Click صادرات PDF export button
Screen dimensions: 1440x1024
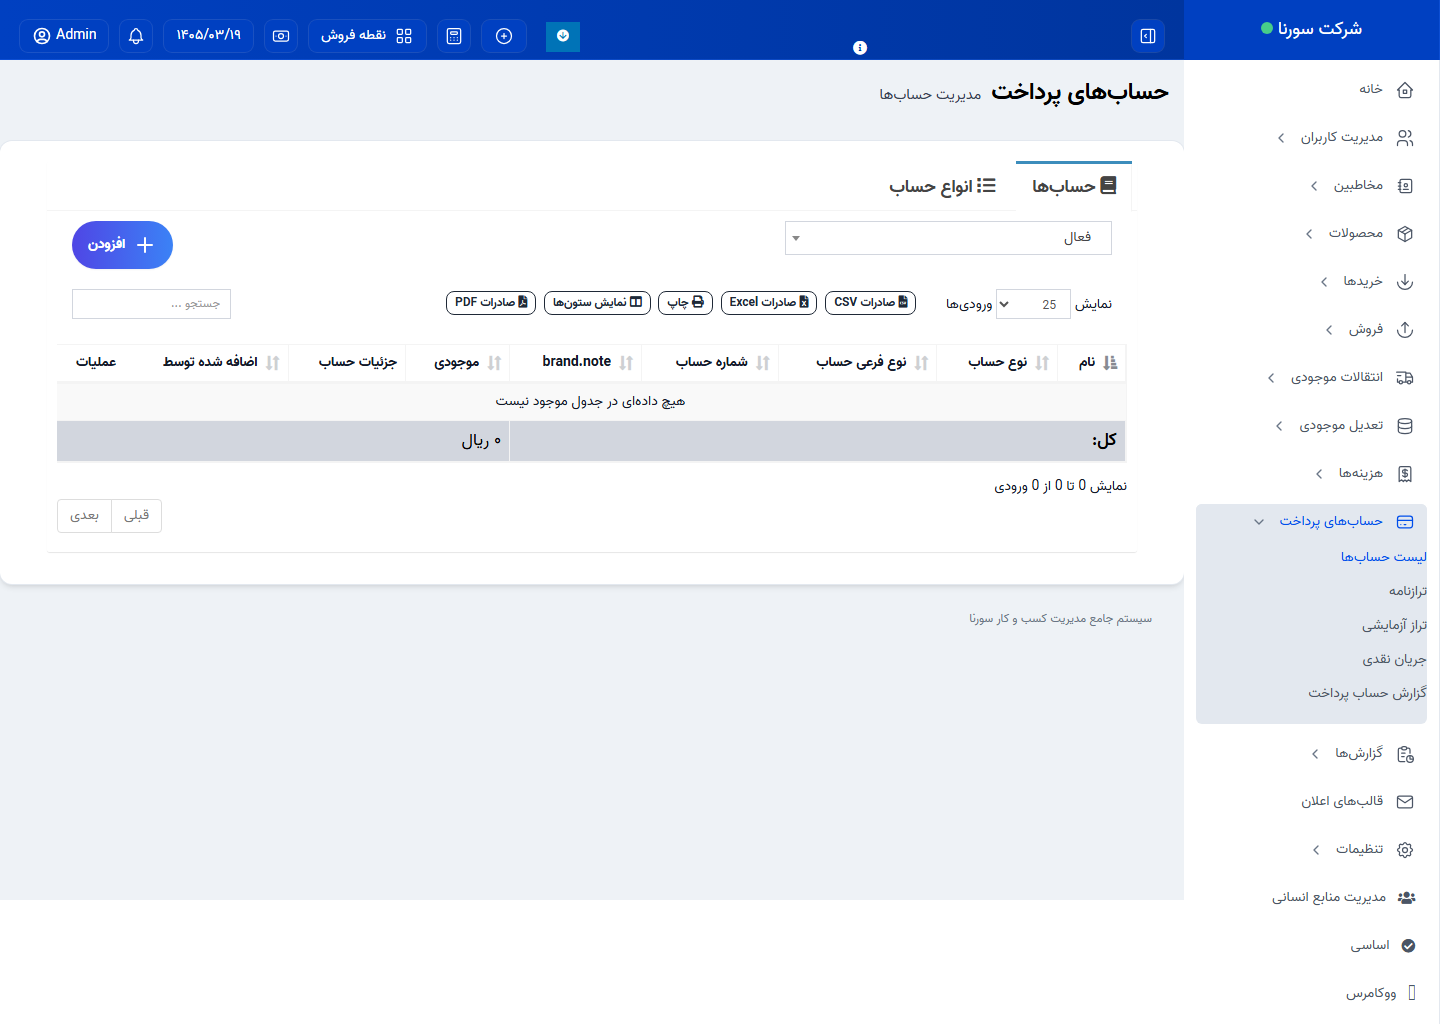tap(491, 302)
